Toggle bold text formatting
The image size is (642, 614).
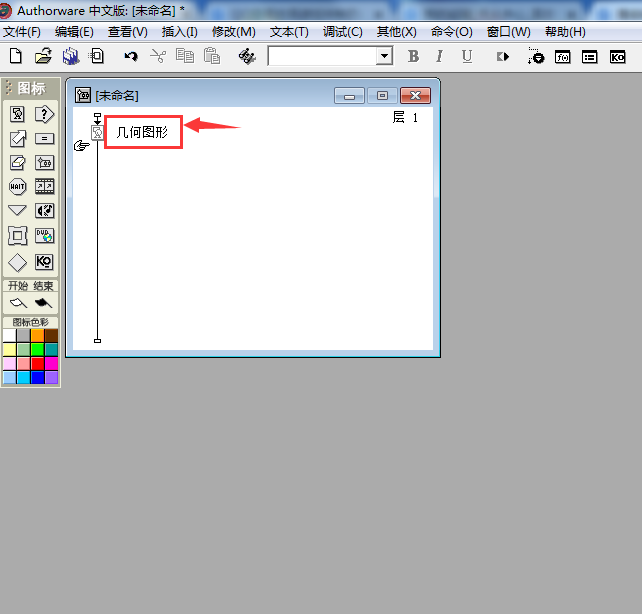click(414, 56)
